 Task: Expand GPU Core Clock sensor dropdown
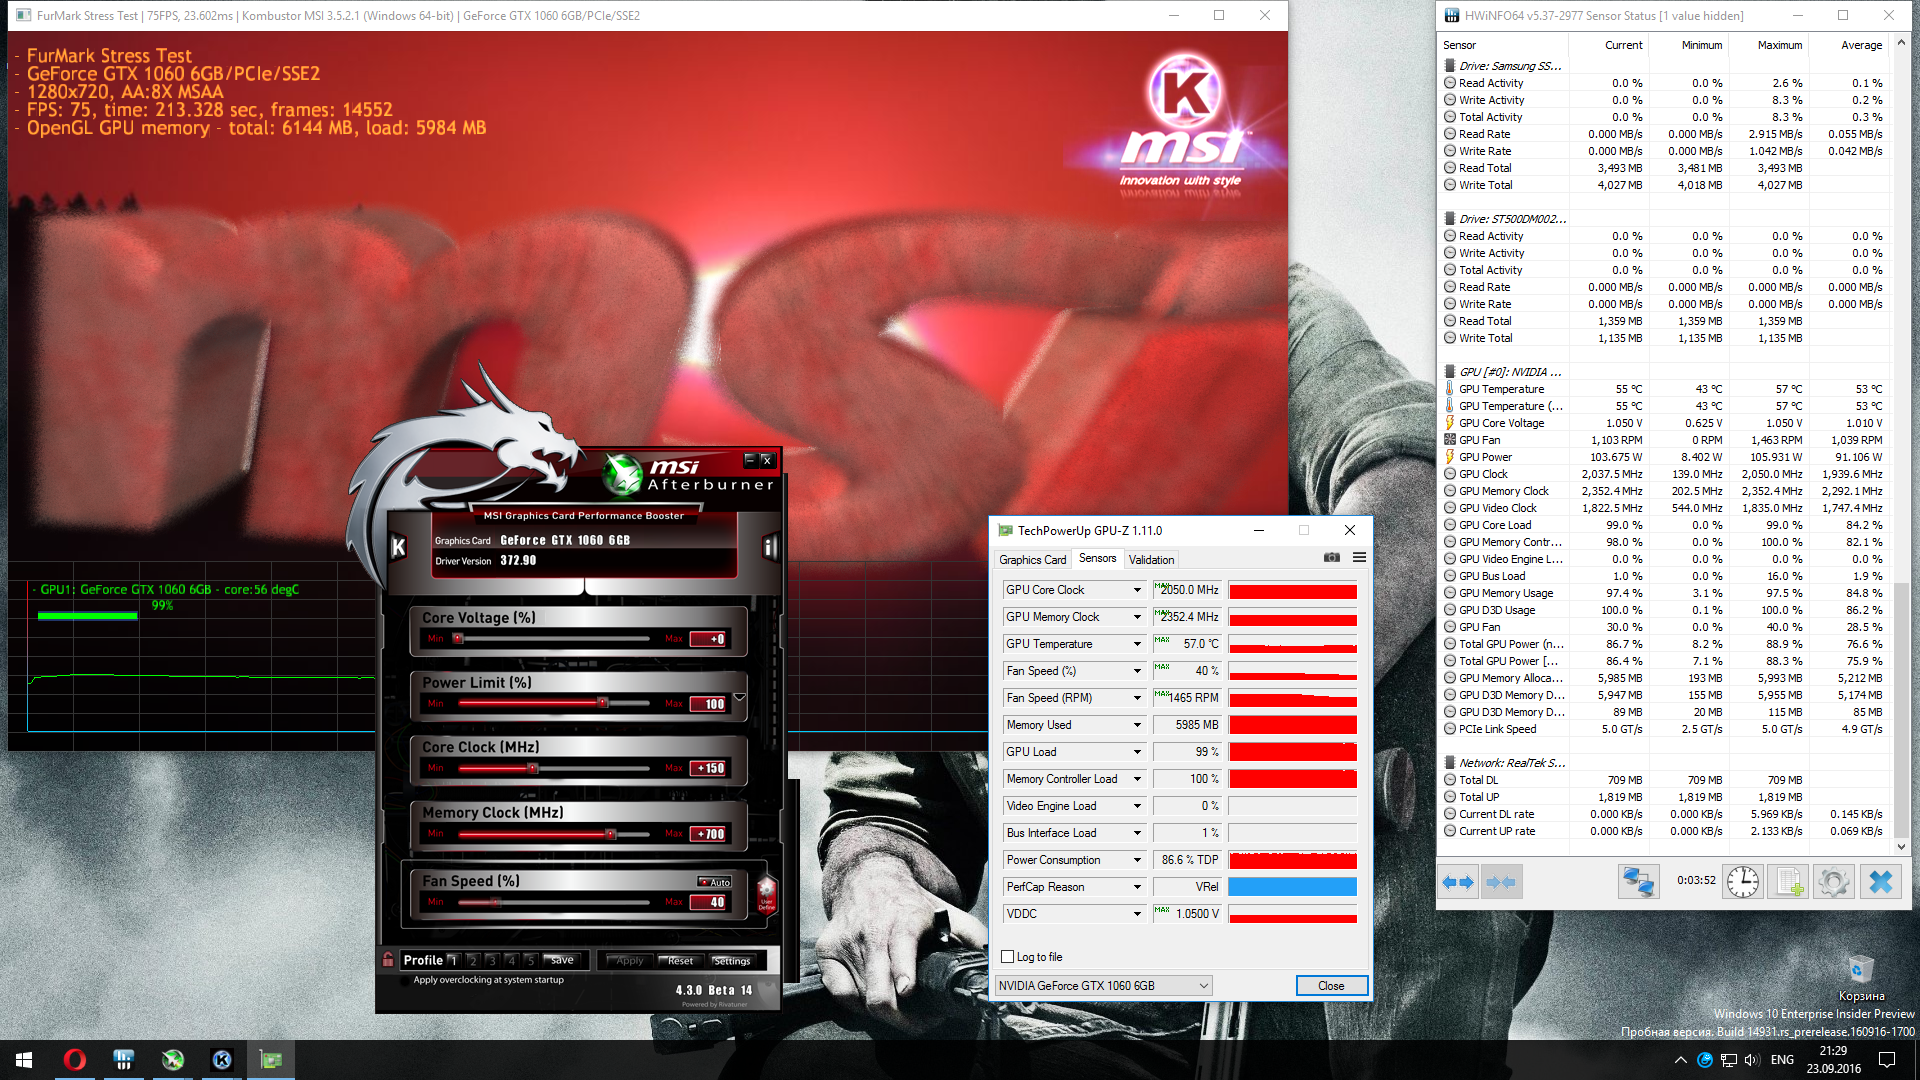pyautogui.click(x=1137, y=590)
